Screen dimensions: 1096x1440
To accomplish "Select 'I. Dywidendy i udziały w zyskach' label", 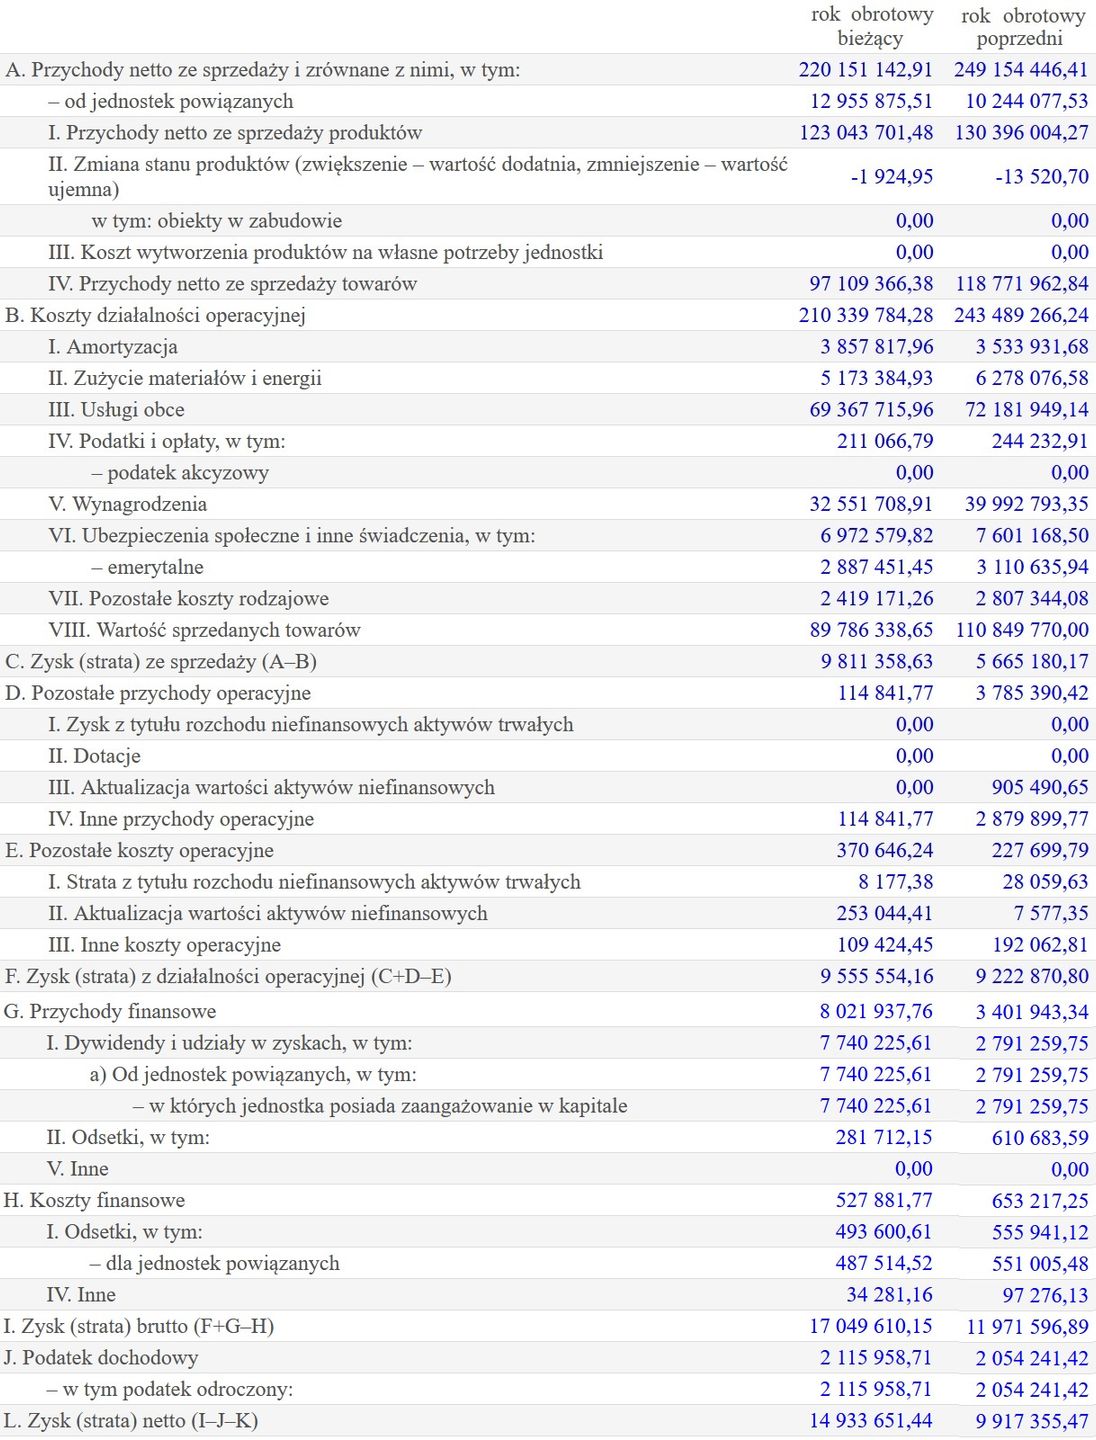I will [229, 1044].
